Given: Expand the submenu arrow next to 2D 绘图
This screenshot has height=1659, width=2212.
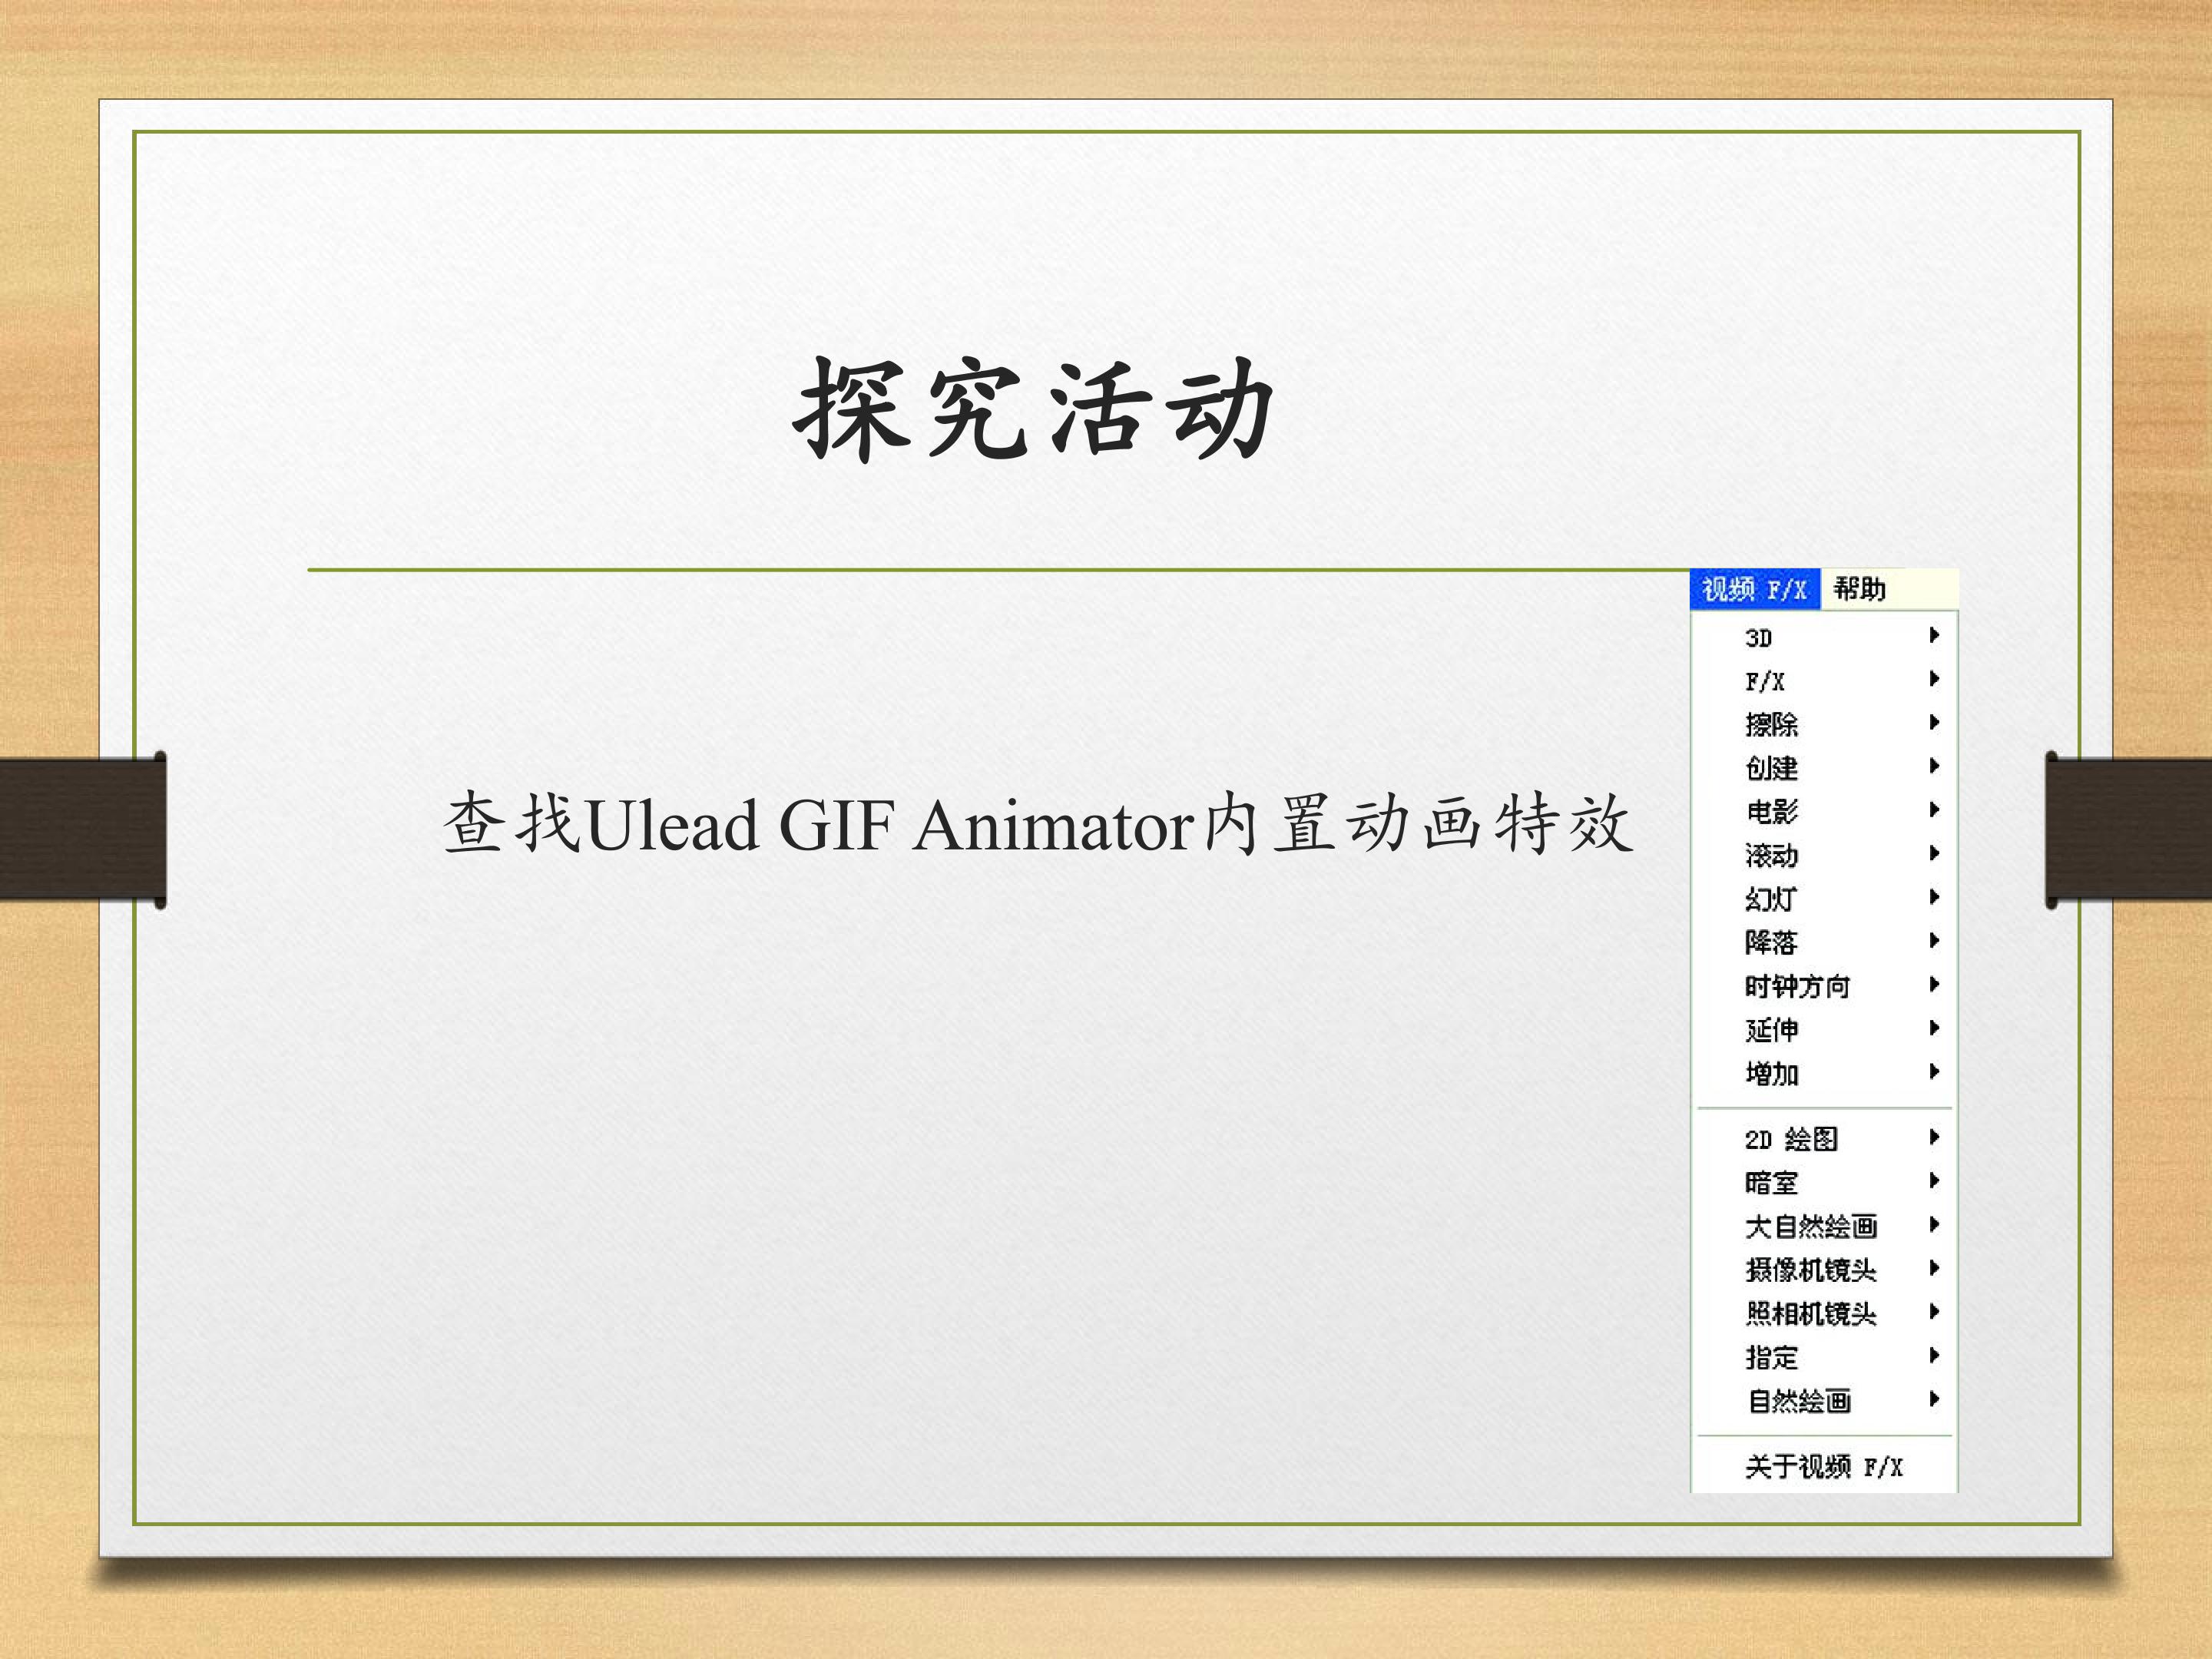Looking at the screenshot, I should [1934, 1137].
